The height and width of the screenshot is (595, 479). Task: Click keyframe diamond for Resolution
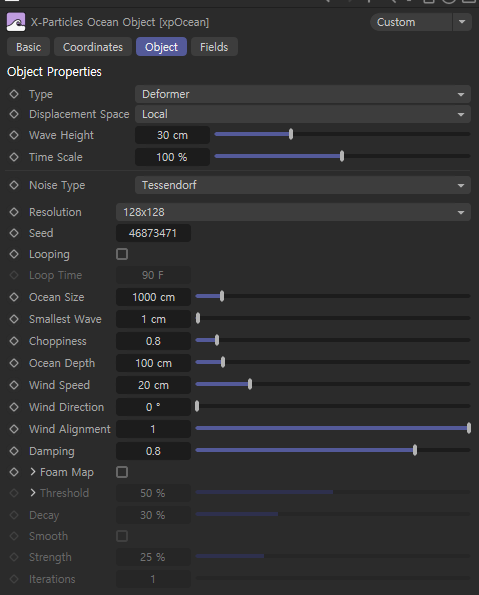coord(14,212)
